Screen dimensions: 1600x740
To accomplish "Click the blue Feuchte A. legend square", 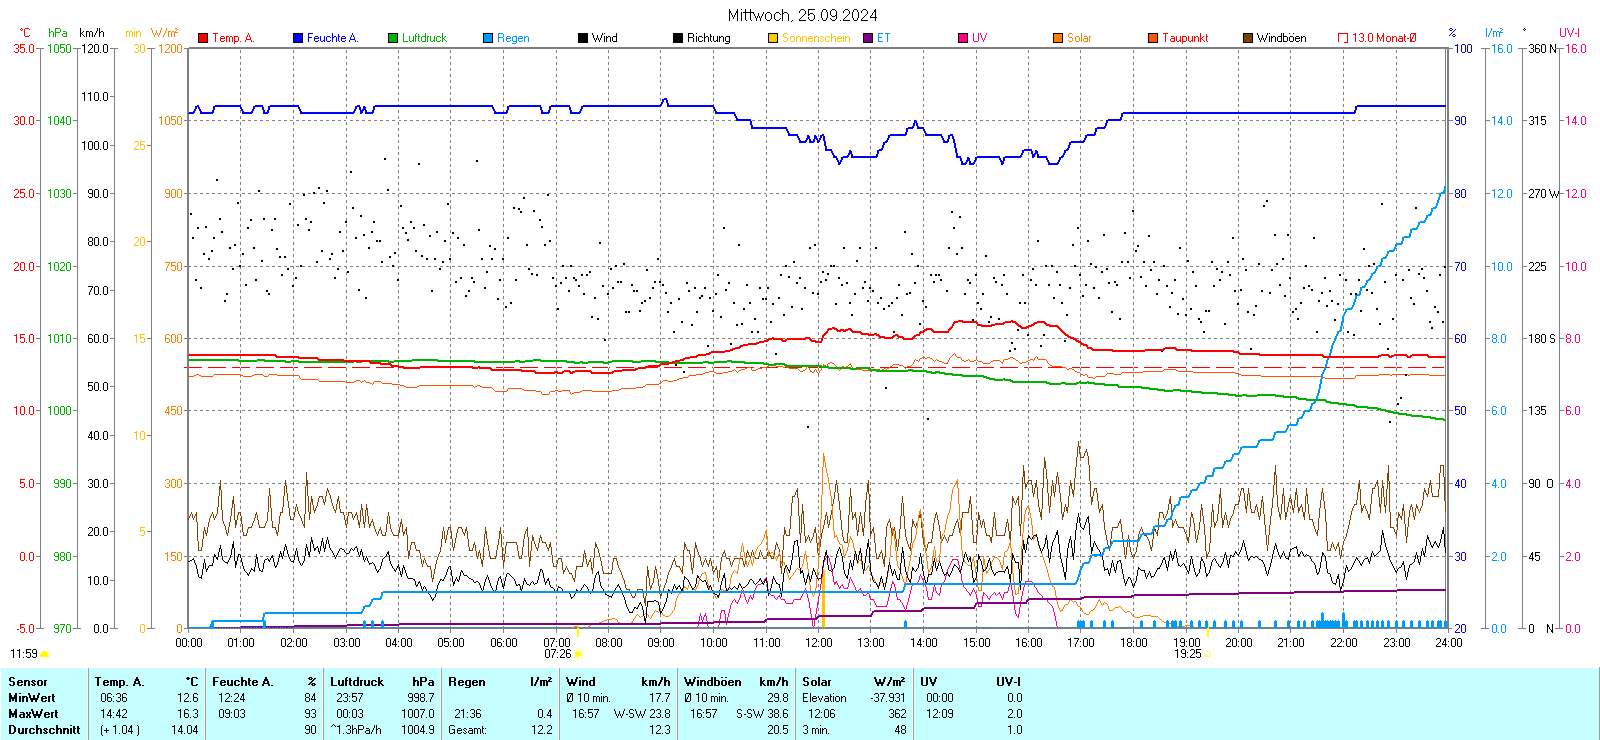I will (x=298, y=38).
